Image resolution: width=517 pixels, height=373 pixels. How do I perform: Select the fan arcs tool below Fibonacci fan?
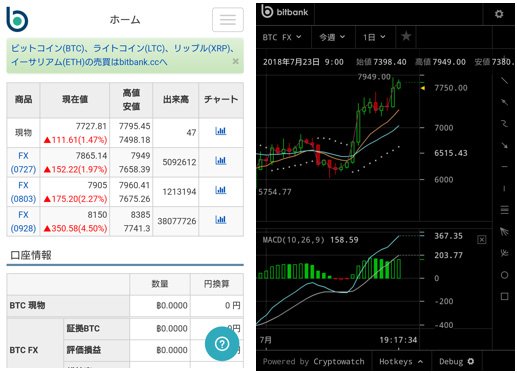(505, 253)
